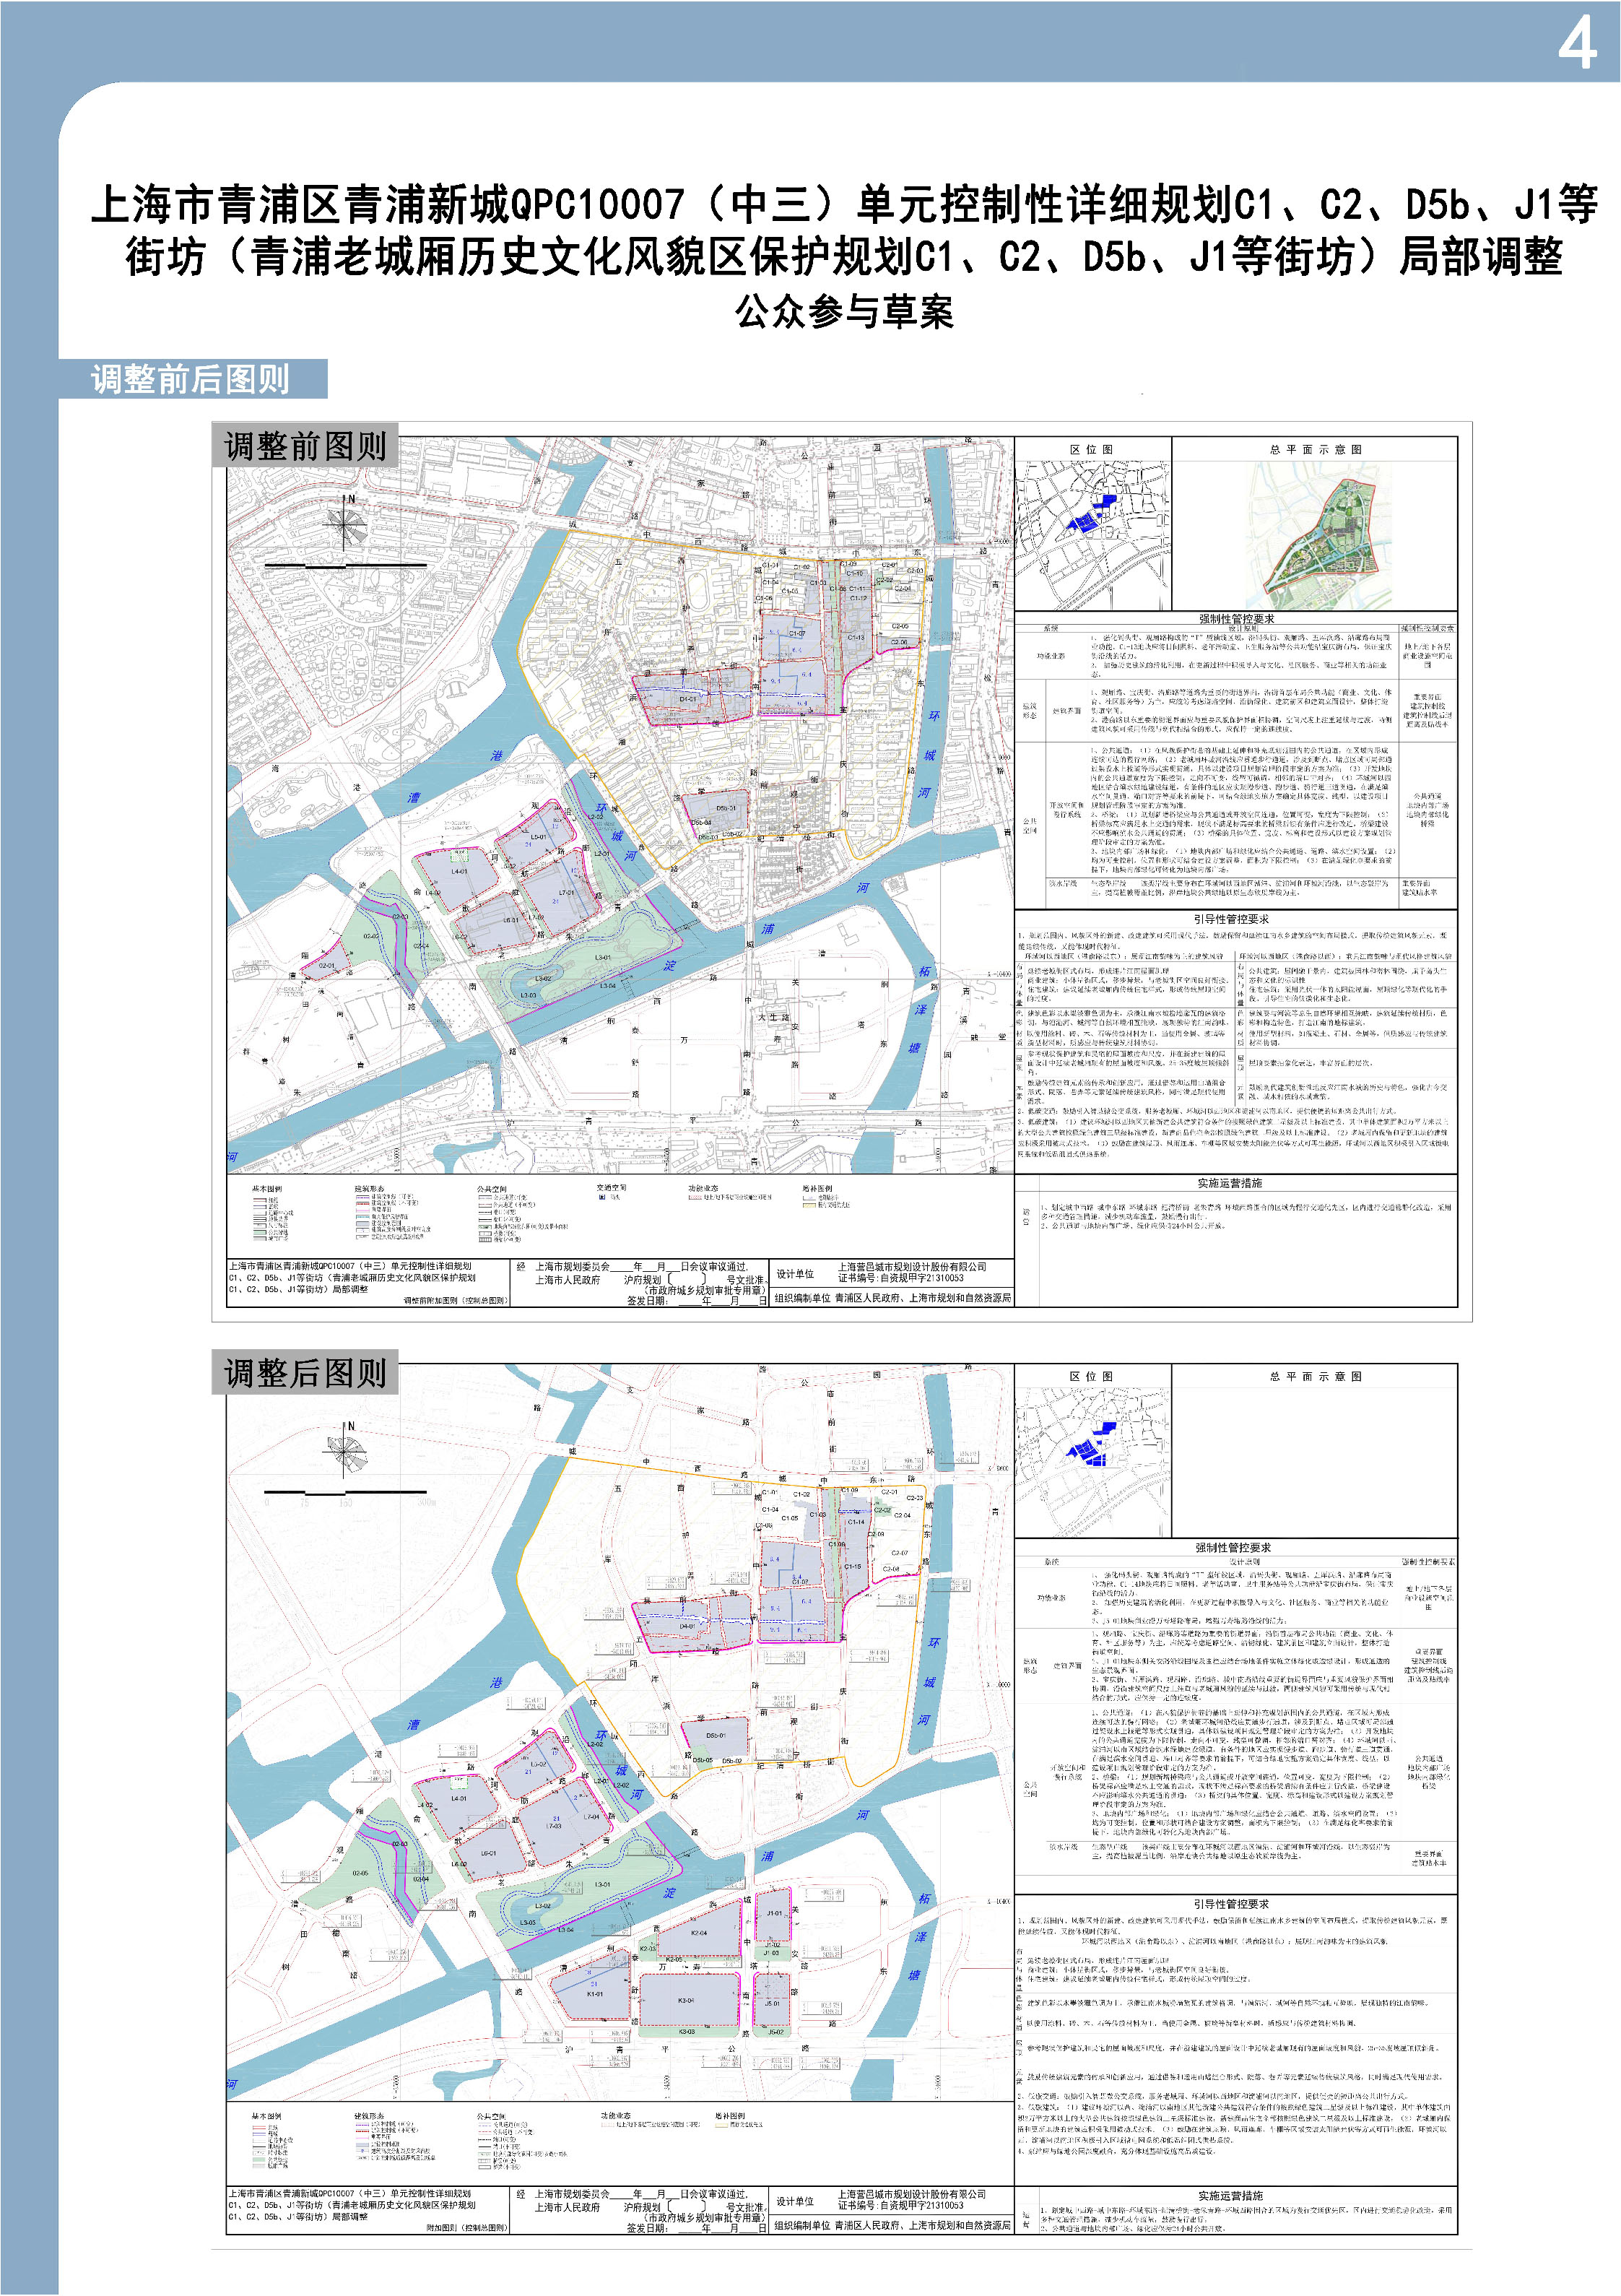Select the 调整后图则 label
The image size is (1621, 2296).
(x=305, y=1373)
